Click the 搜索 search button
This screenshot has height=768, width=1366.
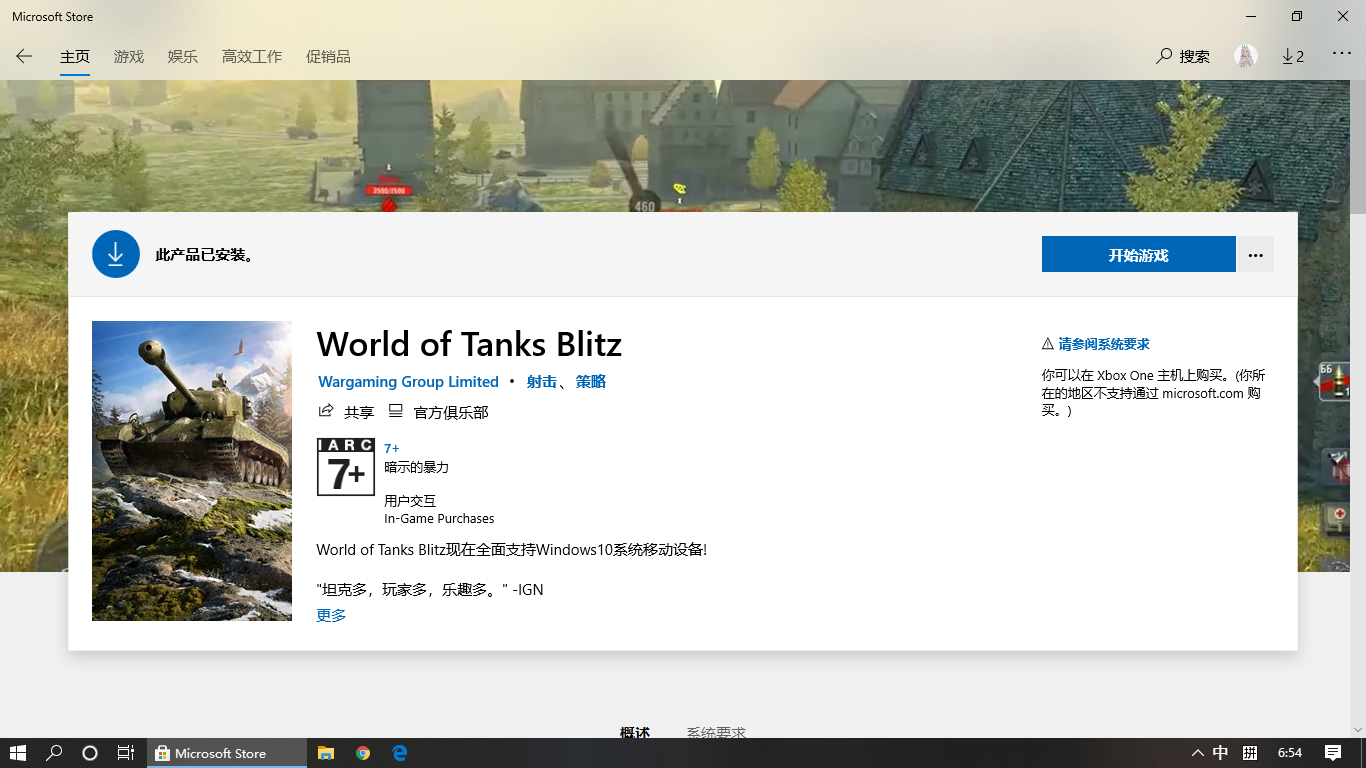point(1183,56)
